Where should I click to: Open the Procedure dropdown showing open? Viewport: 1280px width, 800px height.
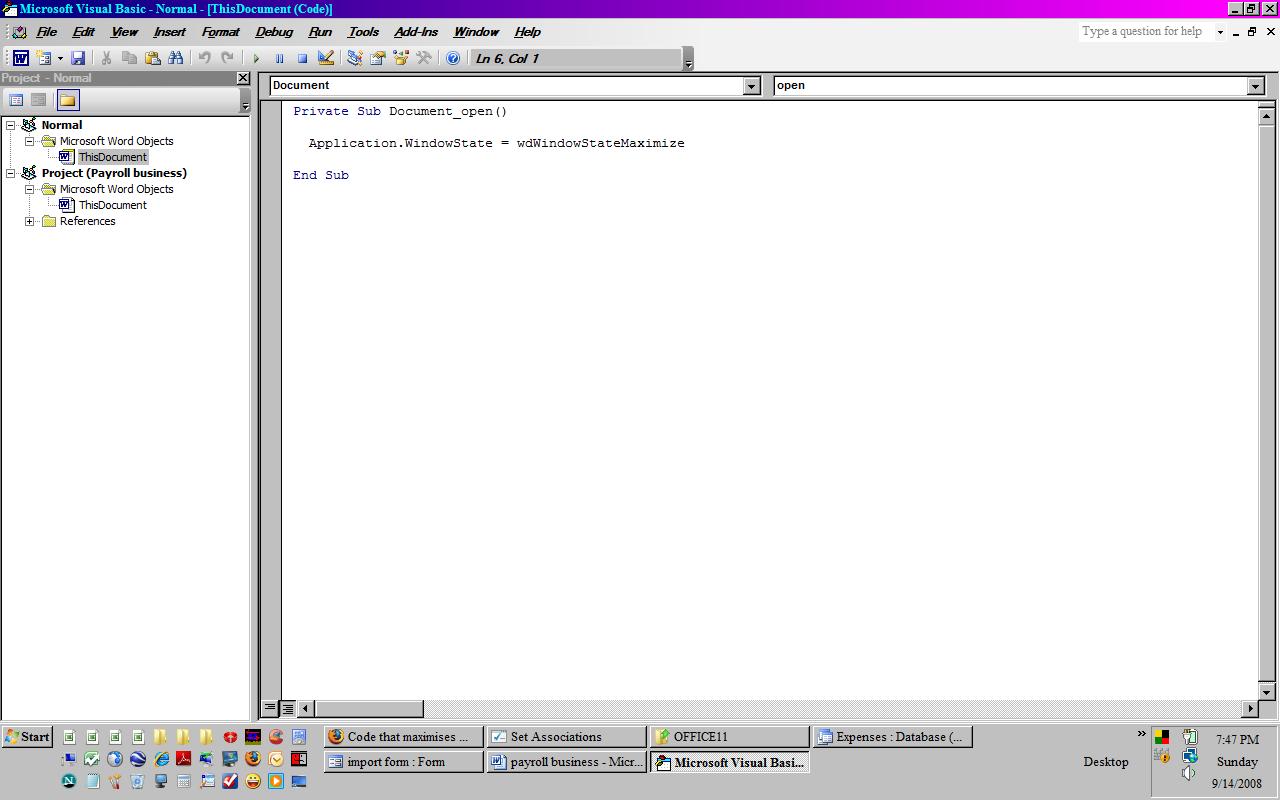click(x=1256, y=86)
